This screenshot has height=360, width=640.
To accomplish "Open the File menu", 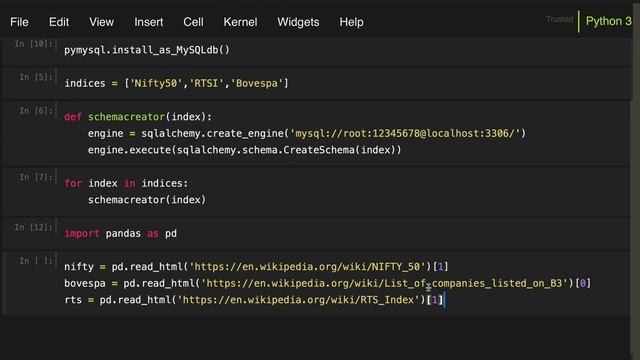I will (x=19, y=22).
